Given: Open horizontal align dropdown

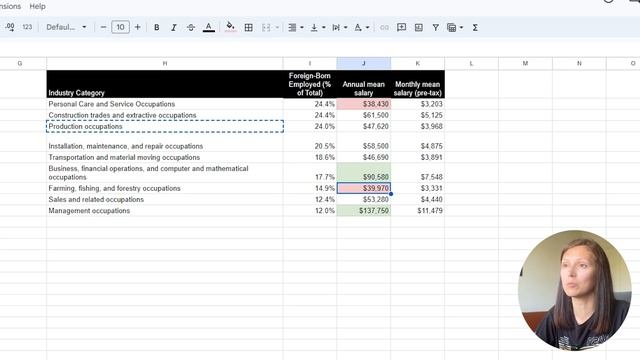Looking at the screenshot, I should 296,27.
